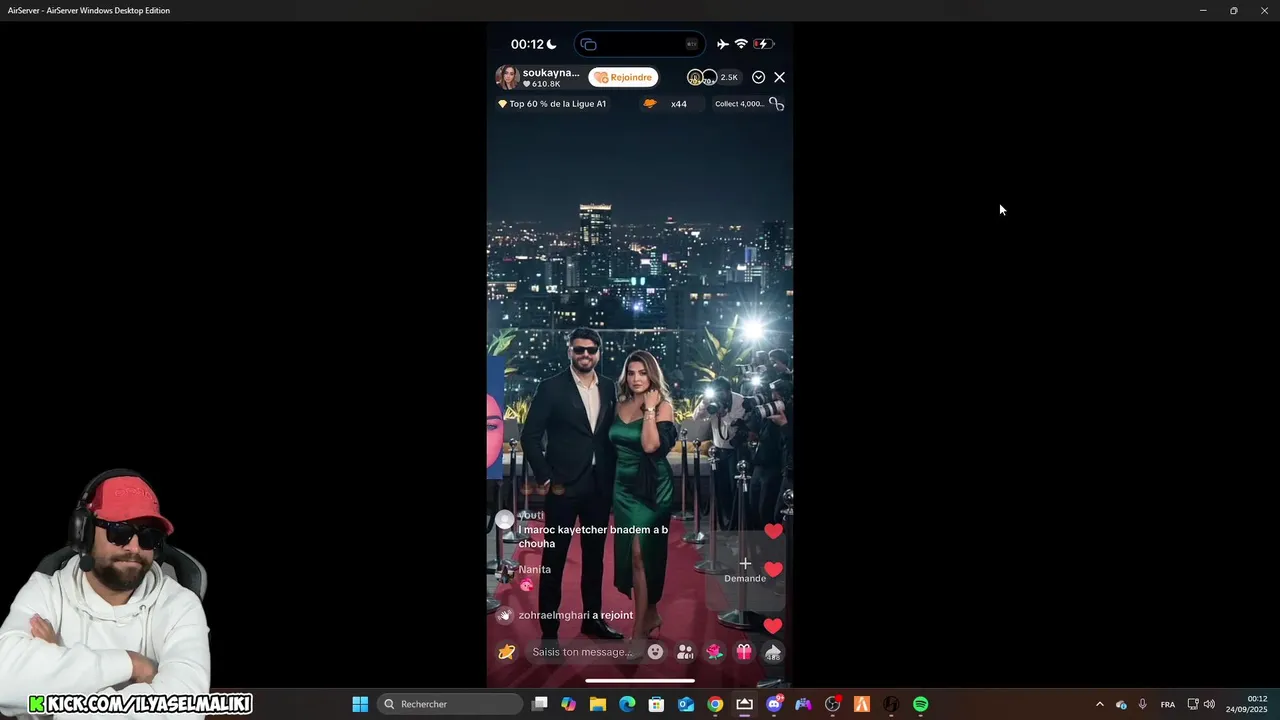Select AirServer taskbar icon
This screenshot has height=720, width=1280.
[744, 704]
